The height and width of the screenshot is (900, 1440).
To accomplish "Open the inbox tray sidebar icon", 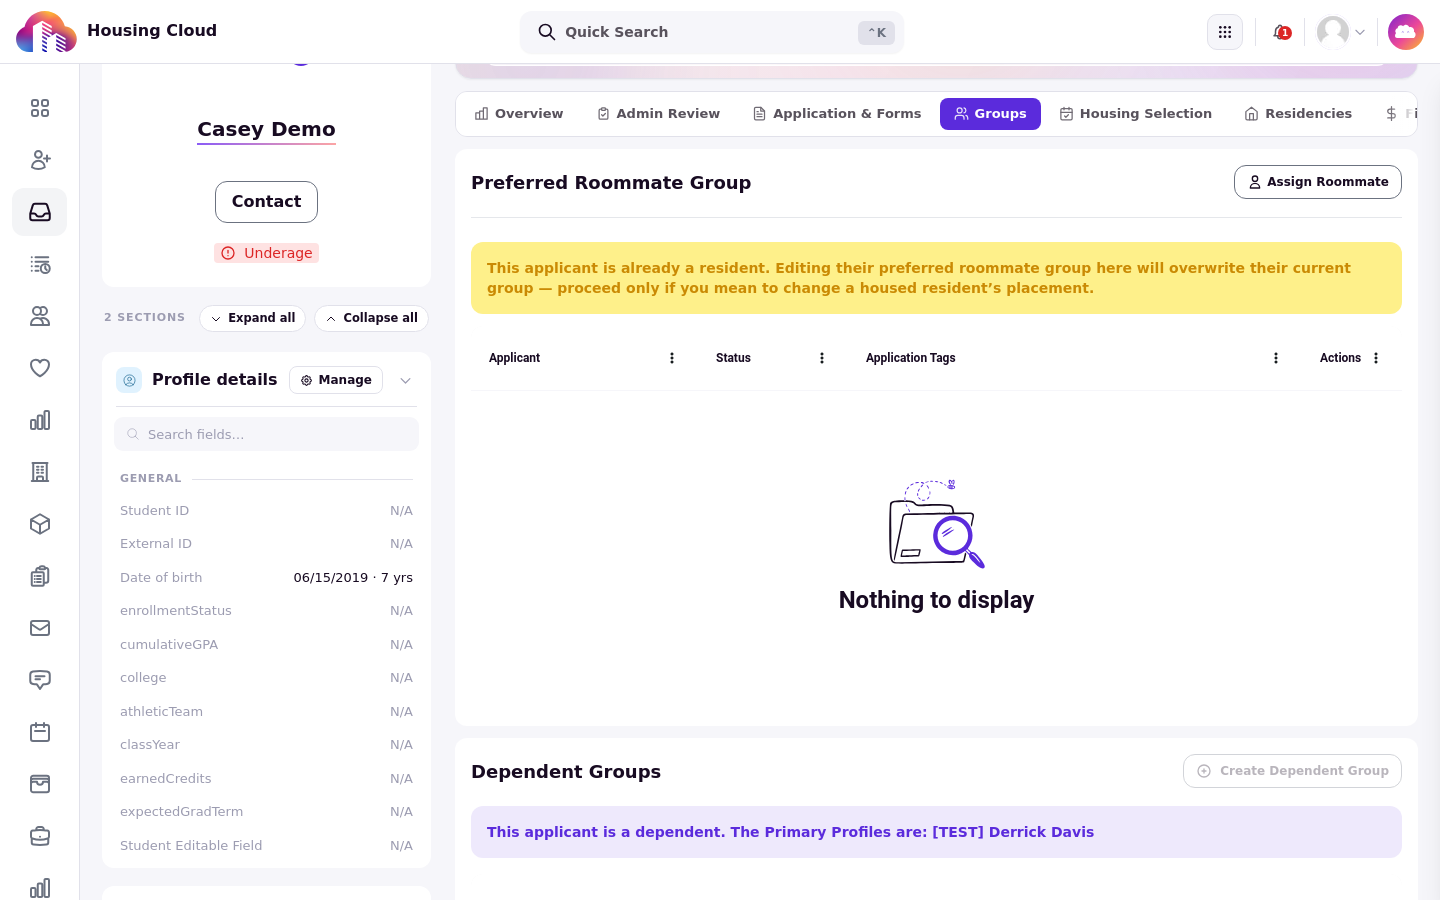I will click(x=40, y=212).
